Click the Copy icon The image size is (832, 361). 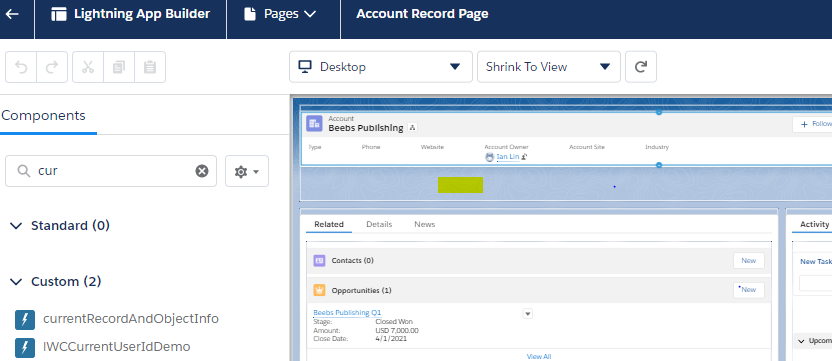click(x=119, y=67)
